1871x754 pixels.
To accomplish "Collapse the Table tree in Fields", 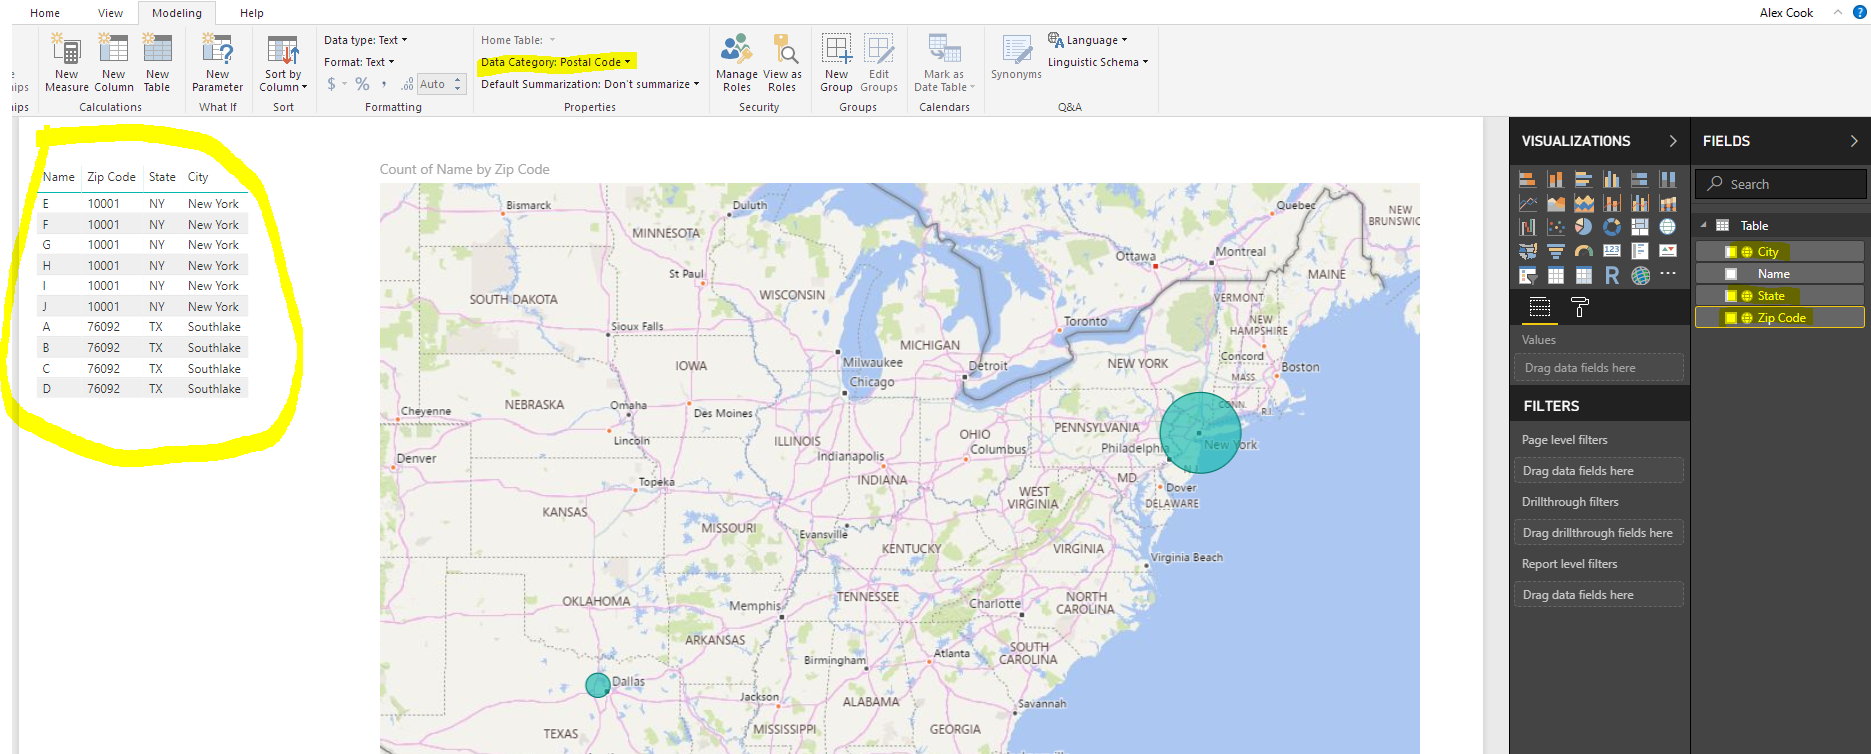I will pyautogui.click(x=1704, y=225).
